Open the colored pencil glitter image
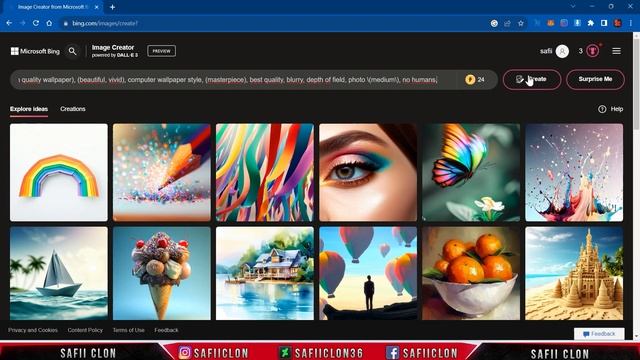 tap(162, 173)
